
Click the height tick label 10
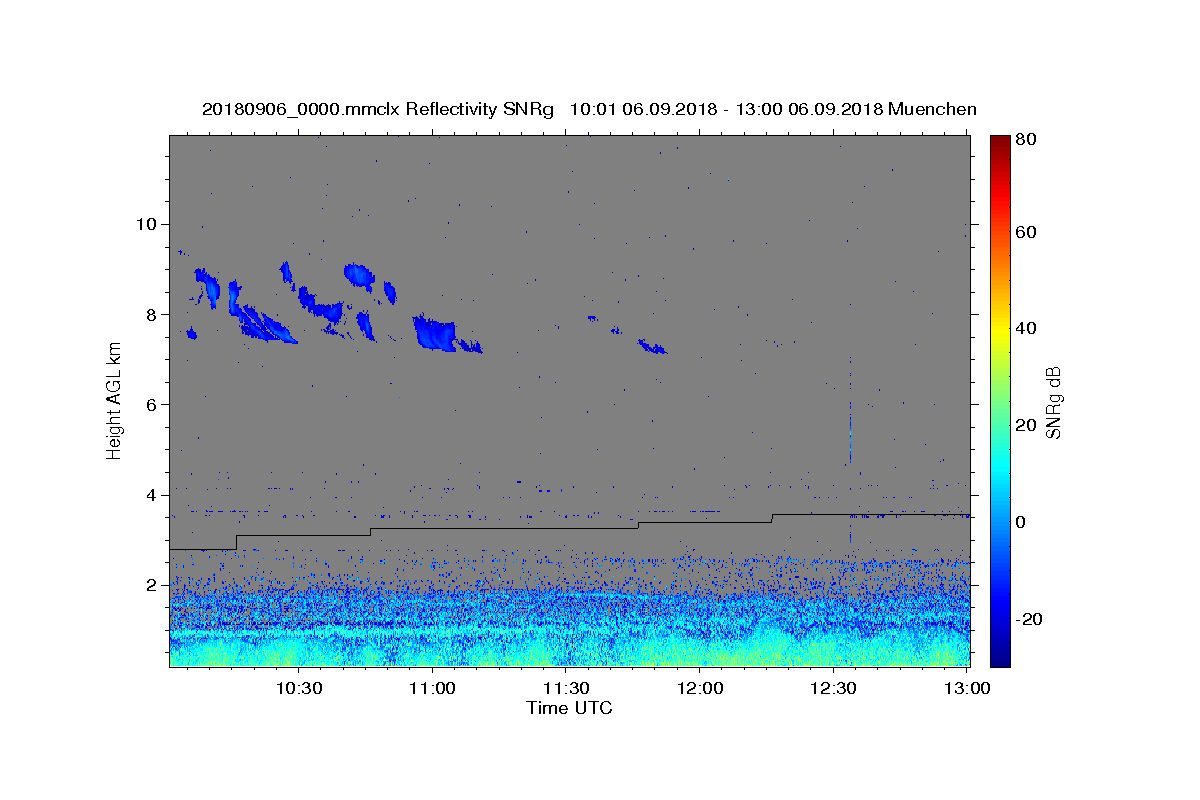(147, 224)
